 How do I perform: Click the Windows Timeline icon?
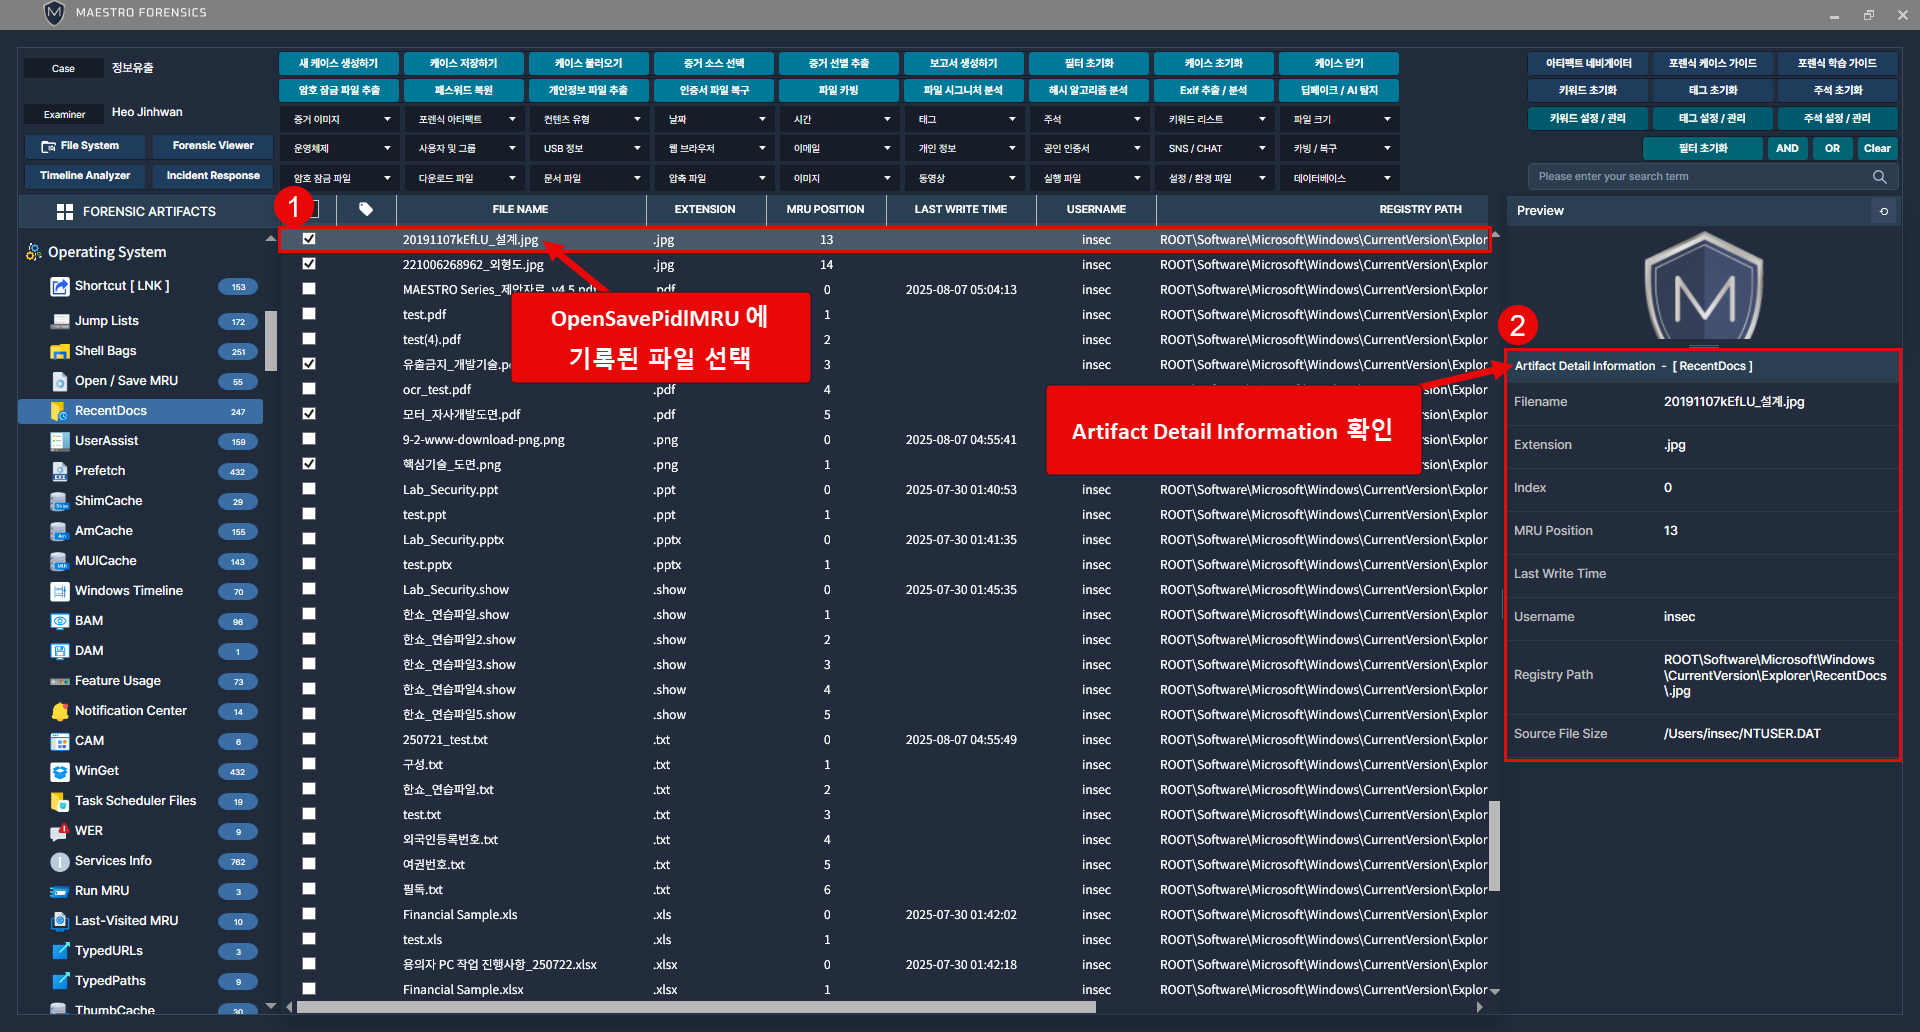pyautogui.click(x=59, y=591)
